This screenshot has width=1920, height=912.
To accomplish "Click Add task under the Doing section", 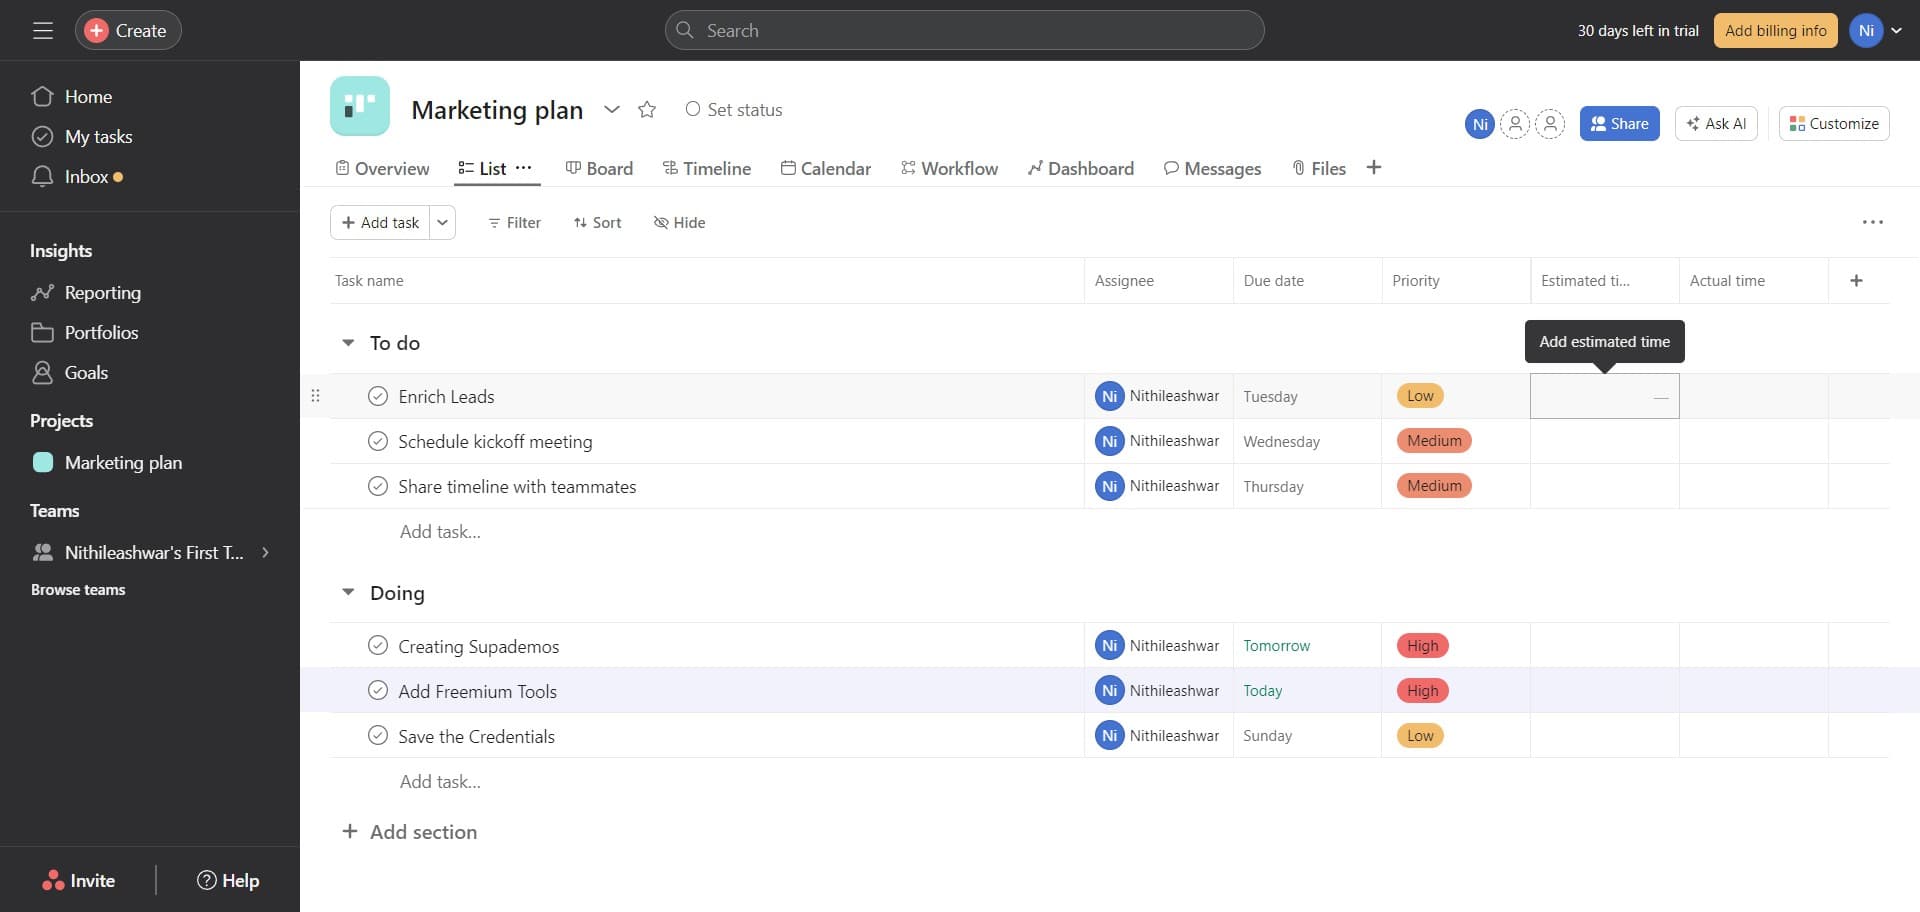I will pos(440,781).
